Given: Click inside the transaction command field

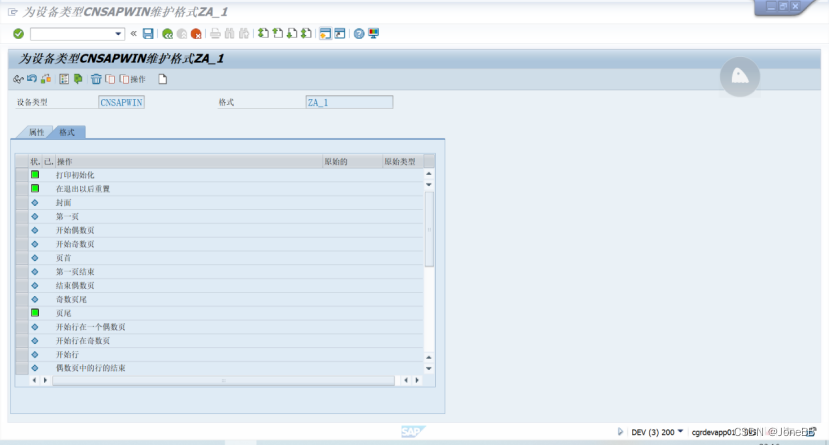Looking at the screenshot, I should click(x=72, y=34).
